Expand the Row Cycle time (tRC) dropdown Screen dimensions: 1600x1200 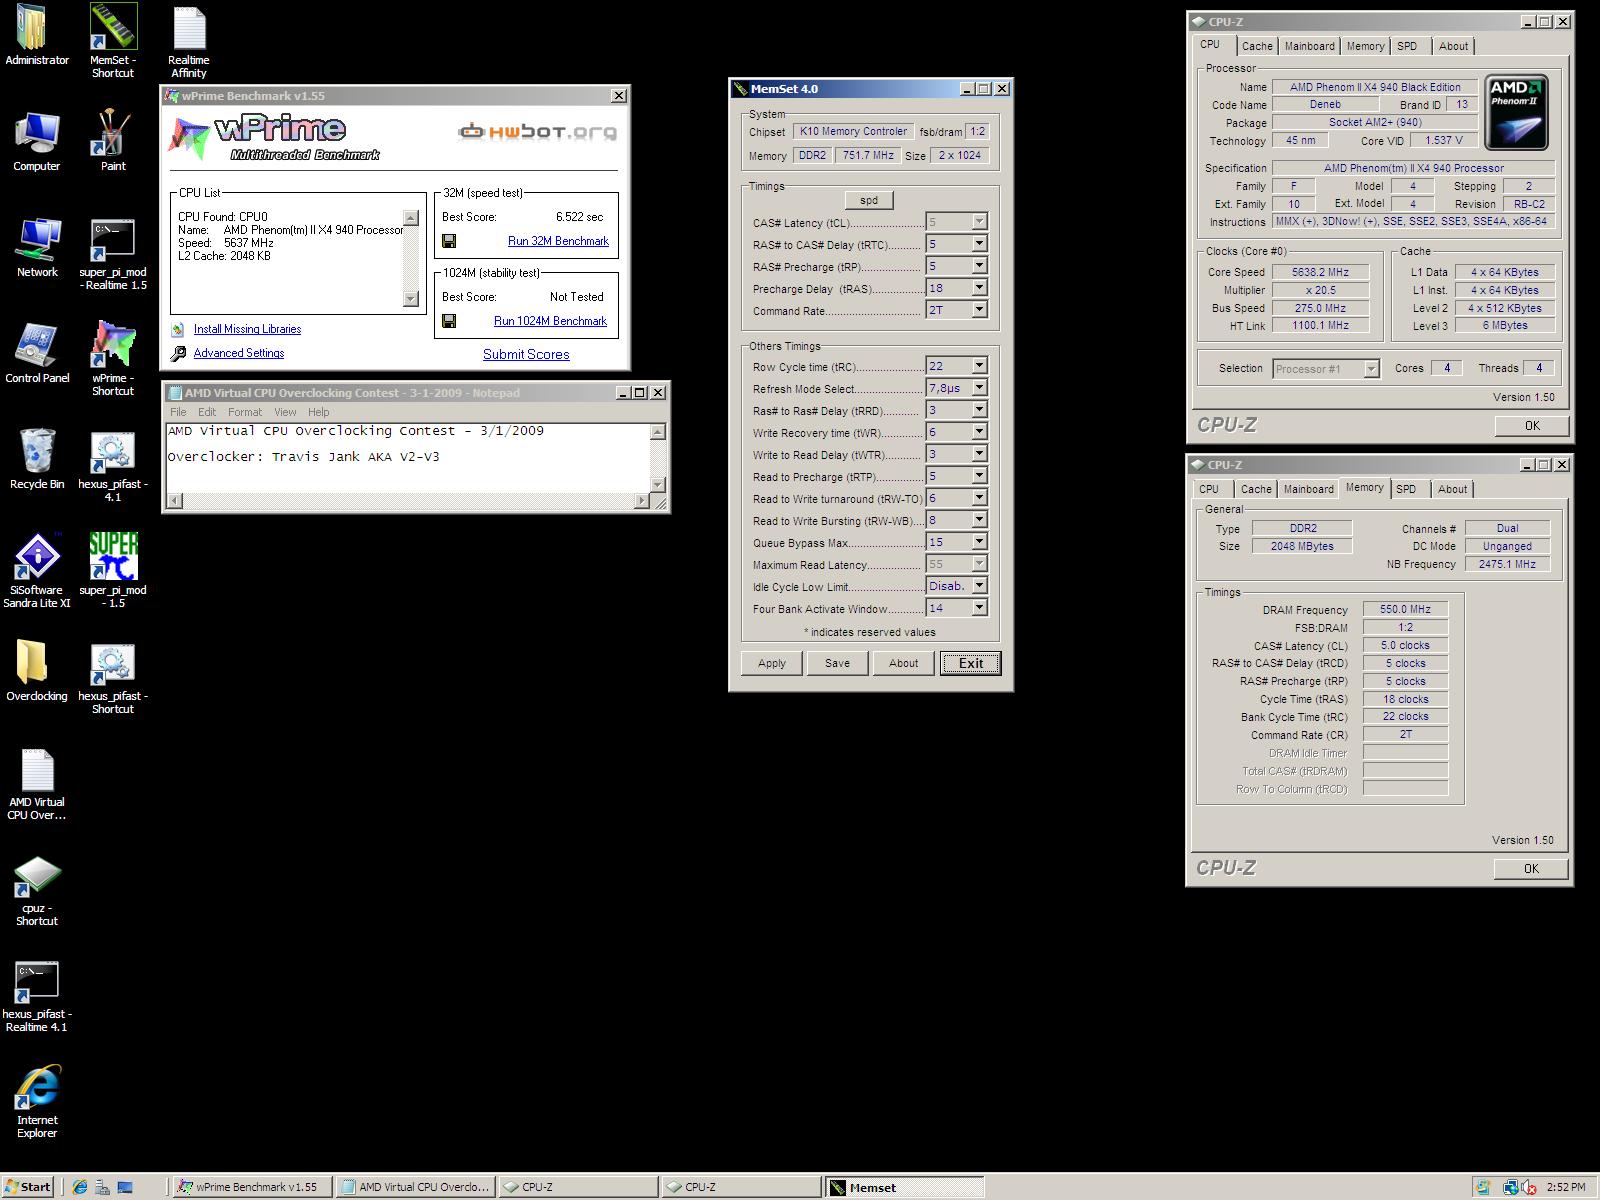coord(979,366)
